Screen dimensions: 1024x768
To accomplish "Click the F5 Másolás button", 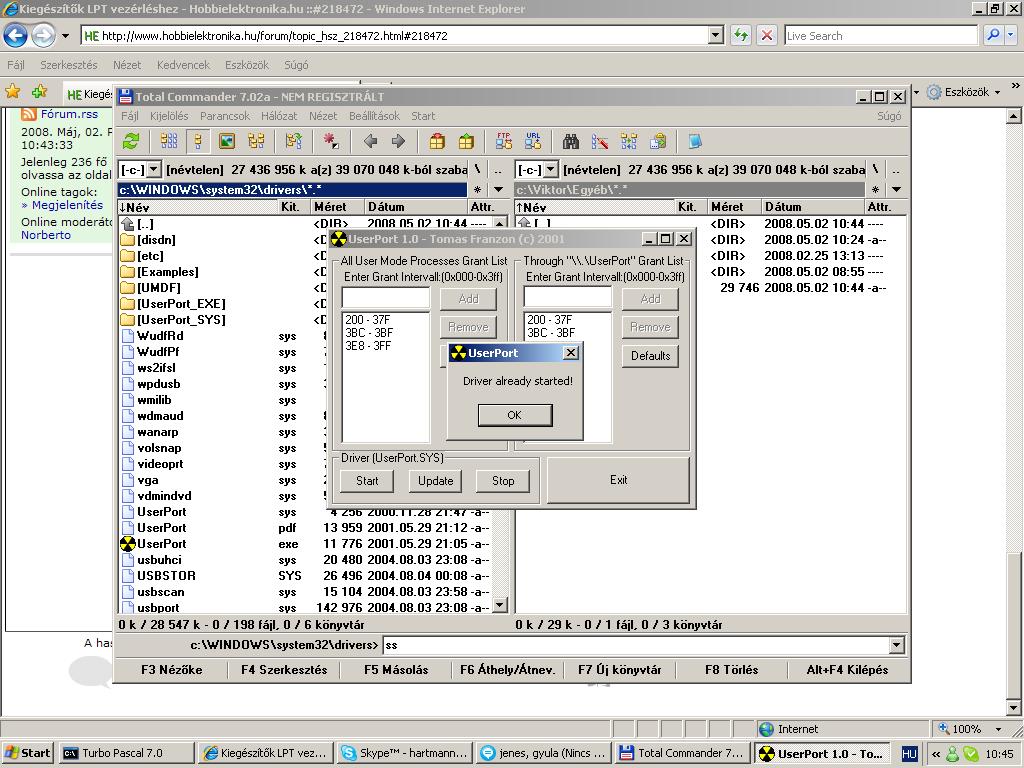I will tap(396, 669).
